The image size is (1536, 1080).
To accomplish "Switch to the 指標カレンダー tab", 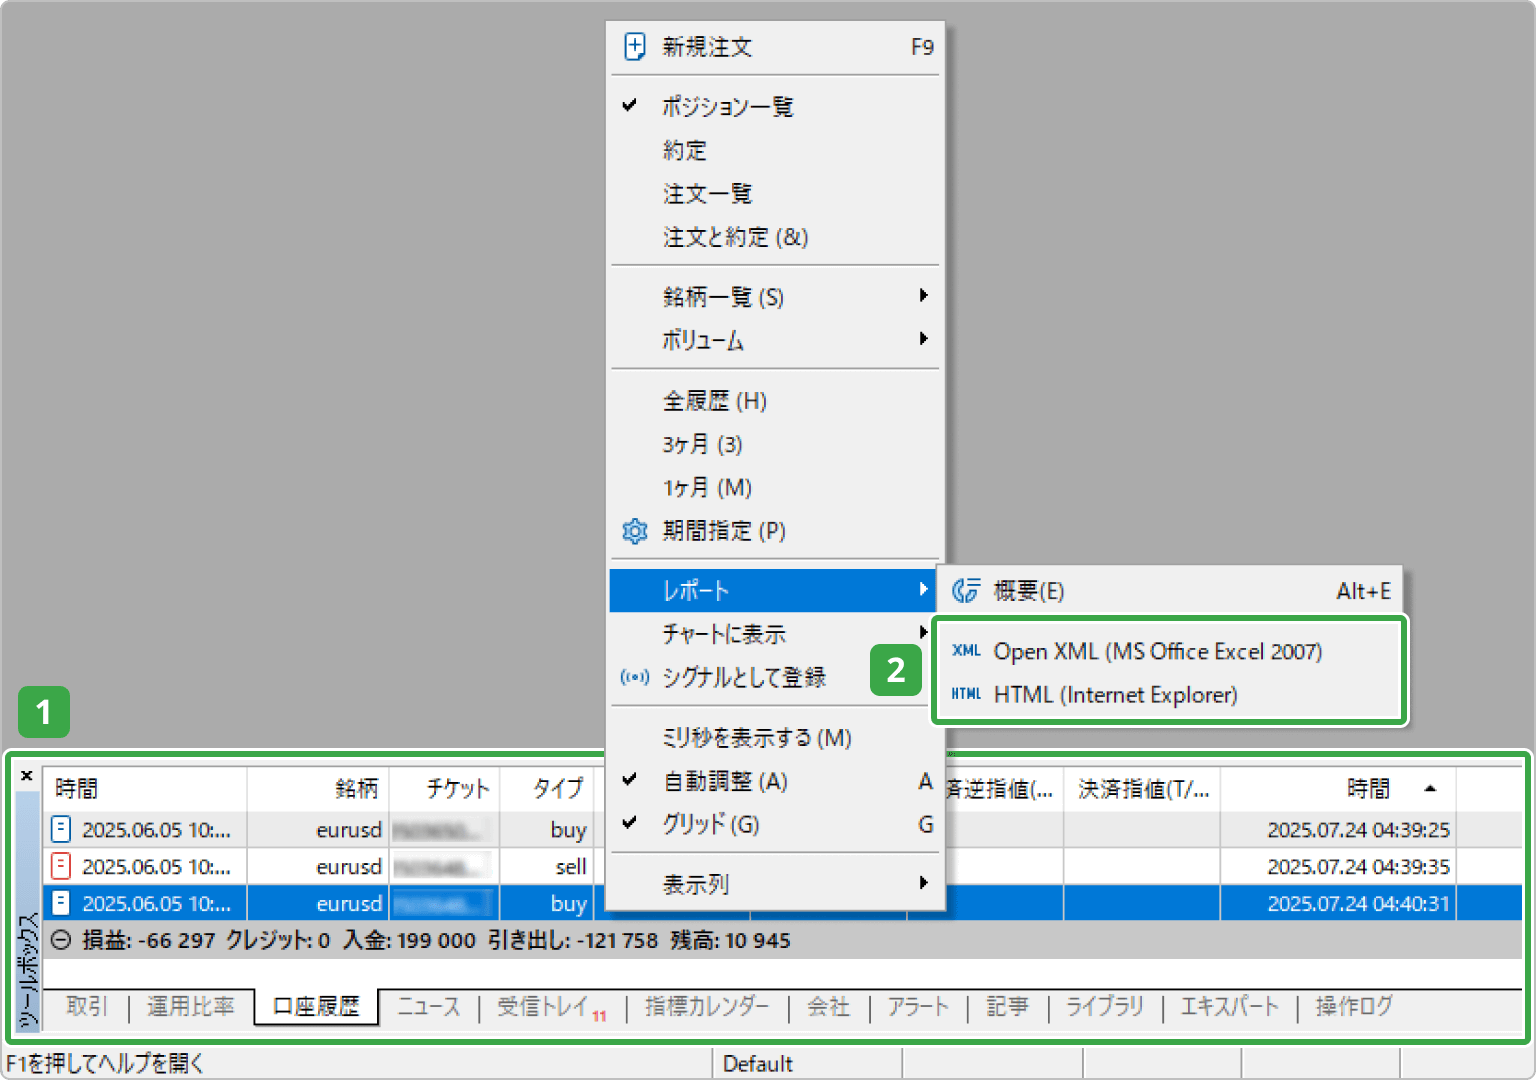I will click(707, 1007).
